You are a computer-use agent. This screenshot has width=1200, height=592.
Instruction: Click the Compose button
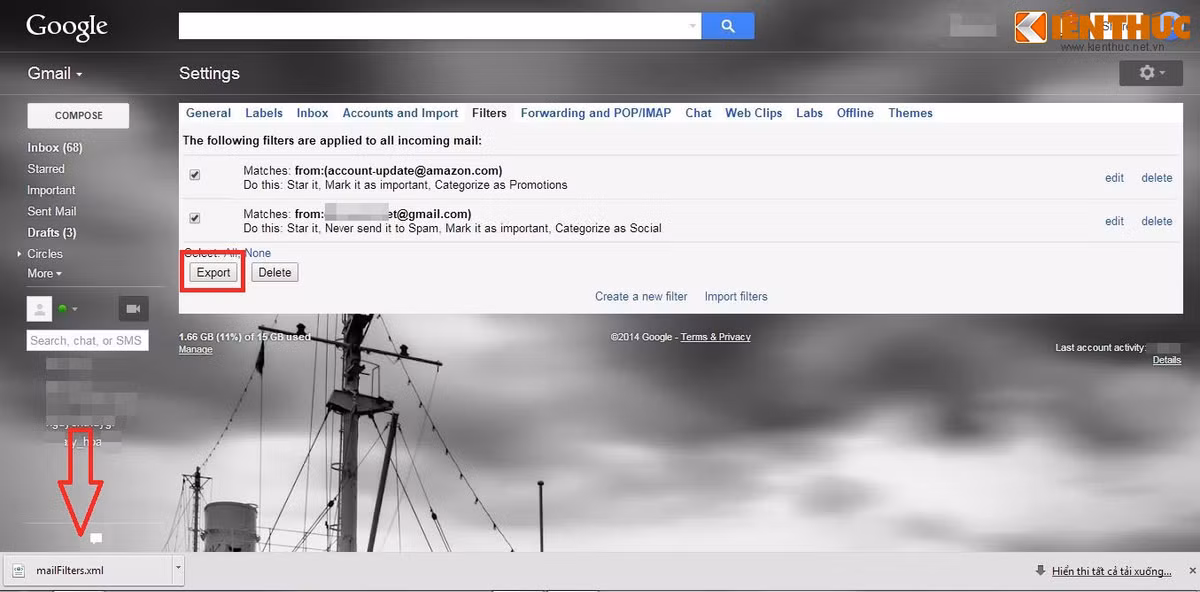tap(79, 115)
